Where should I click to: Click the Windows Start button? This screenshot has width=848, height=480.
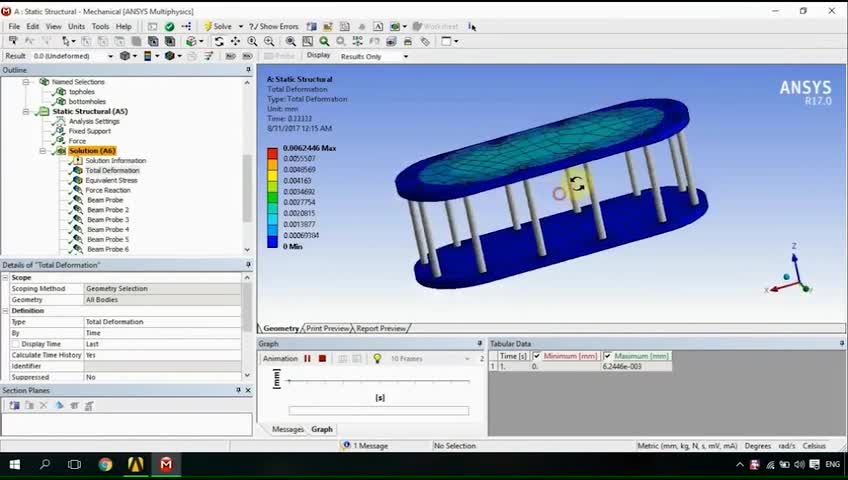[15, 464]
